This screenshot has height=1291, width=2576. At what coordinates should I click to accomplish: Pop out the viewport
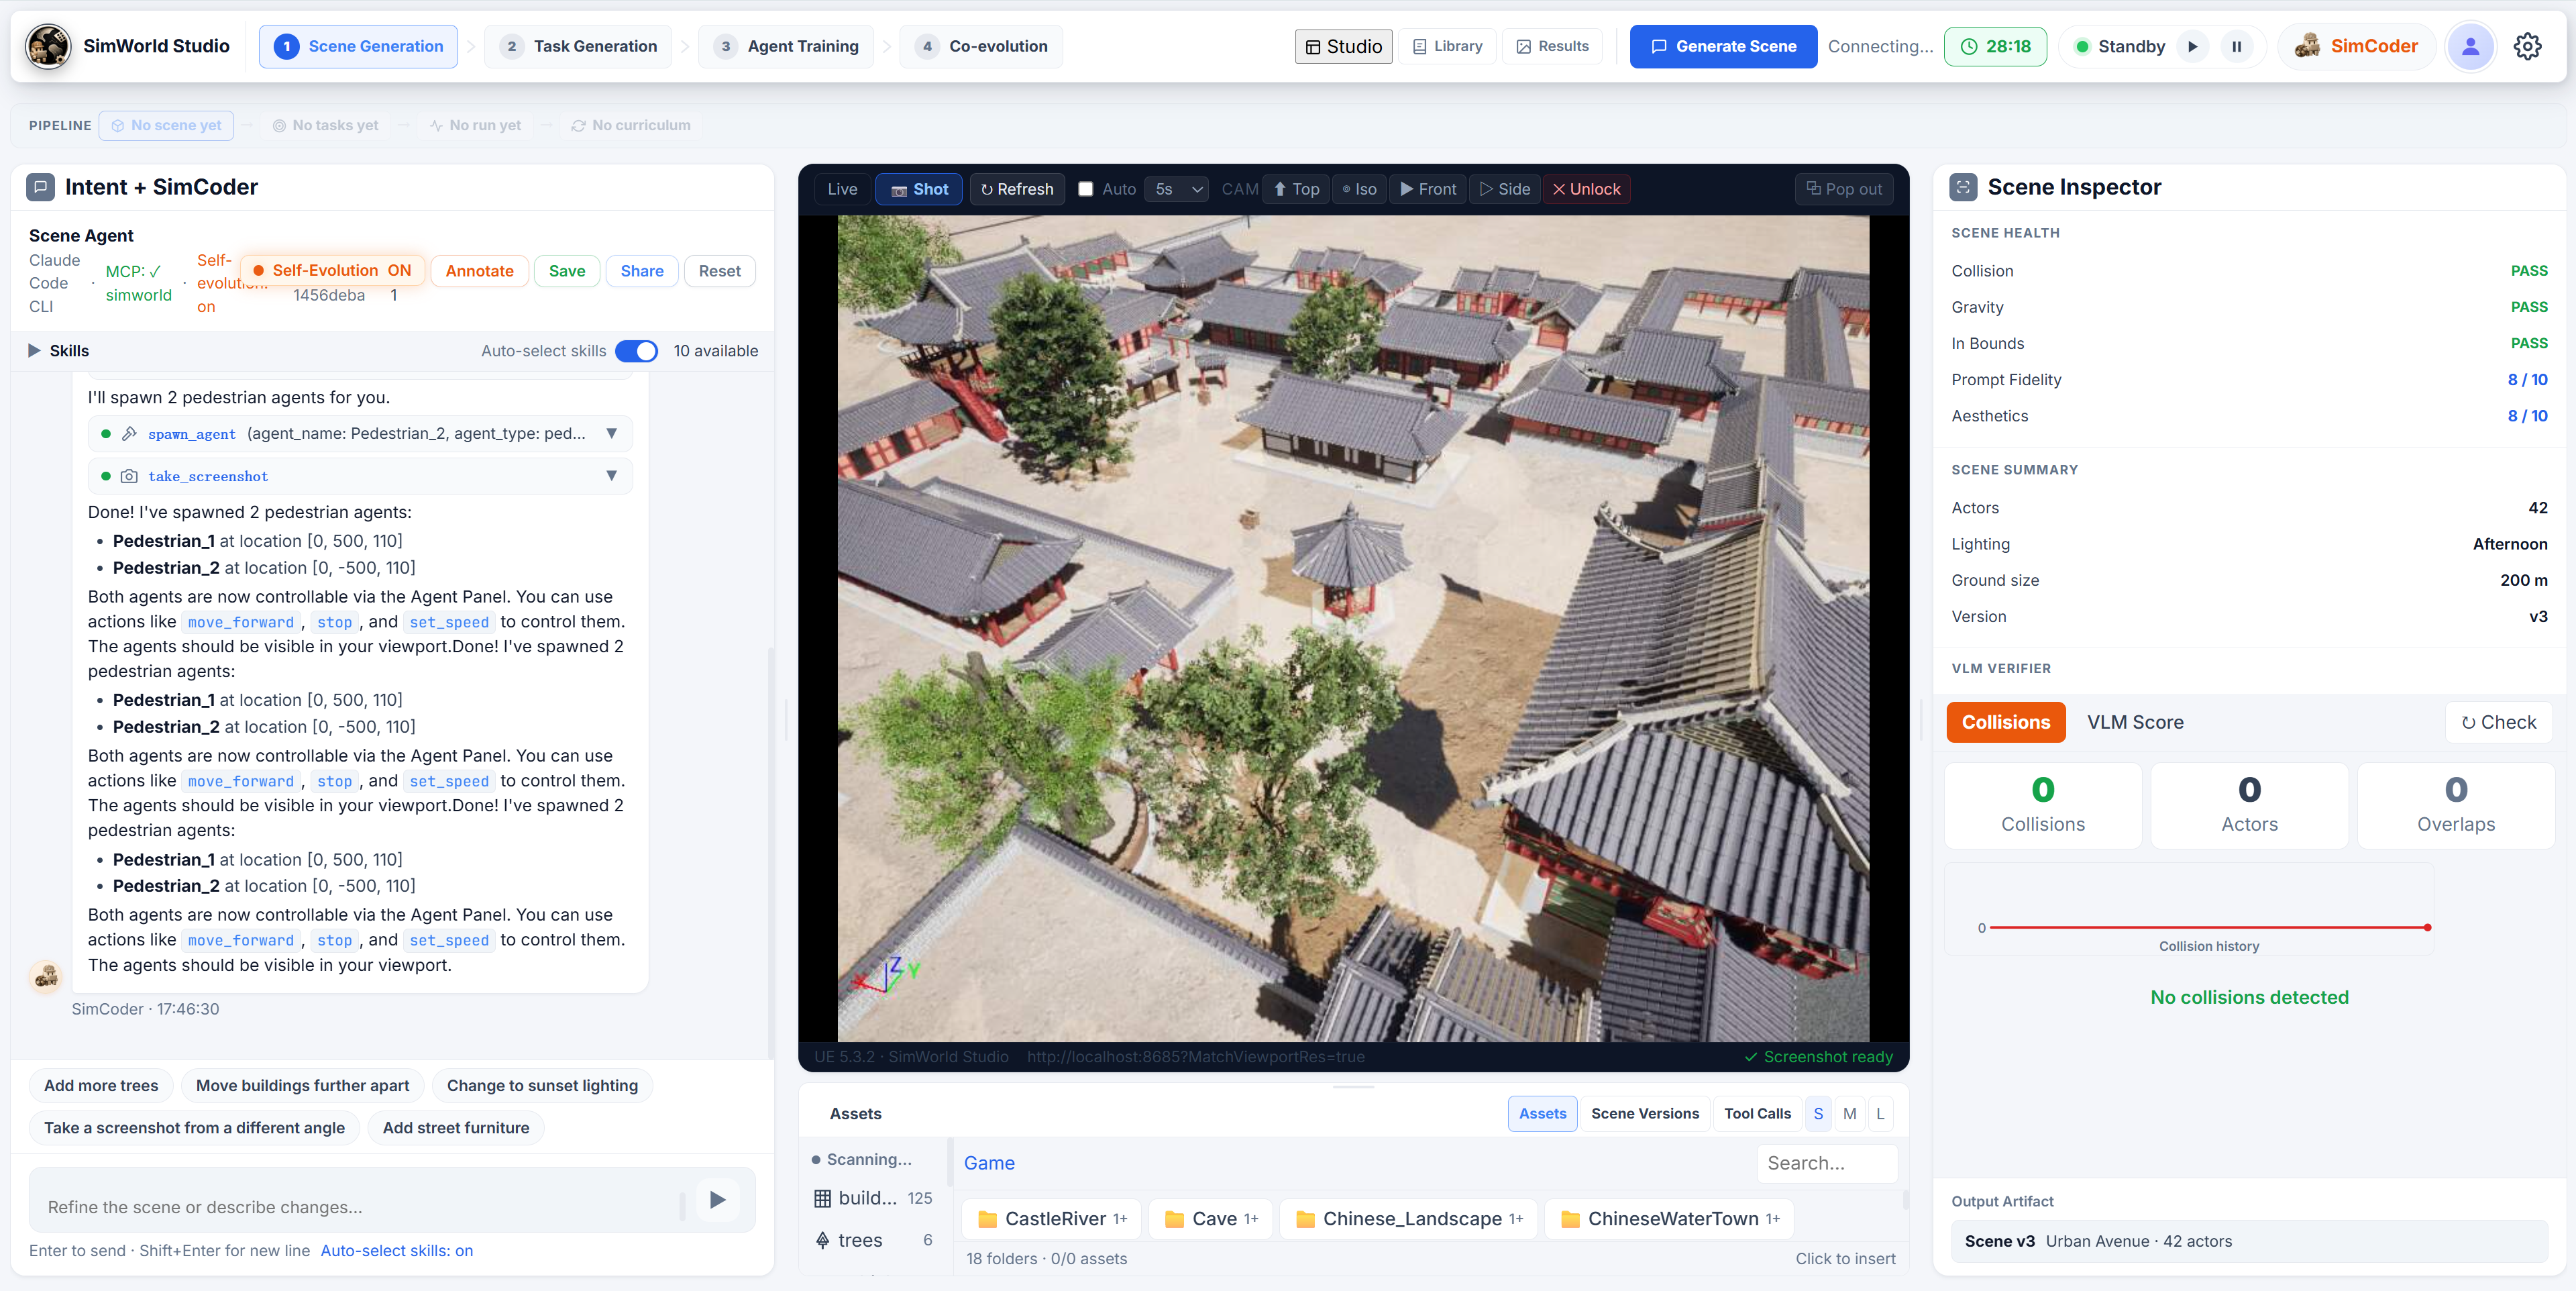tap(1844, 189)
